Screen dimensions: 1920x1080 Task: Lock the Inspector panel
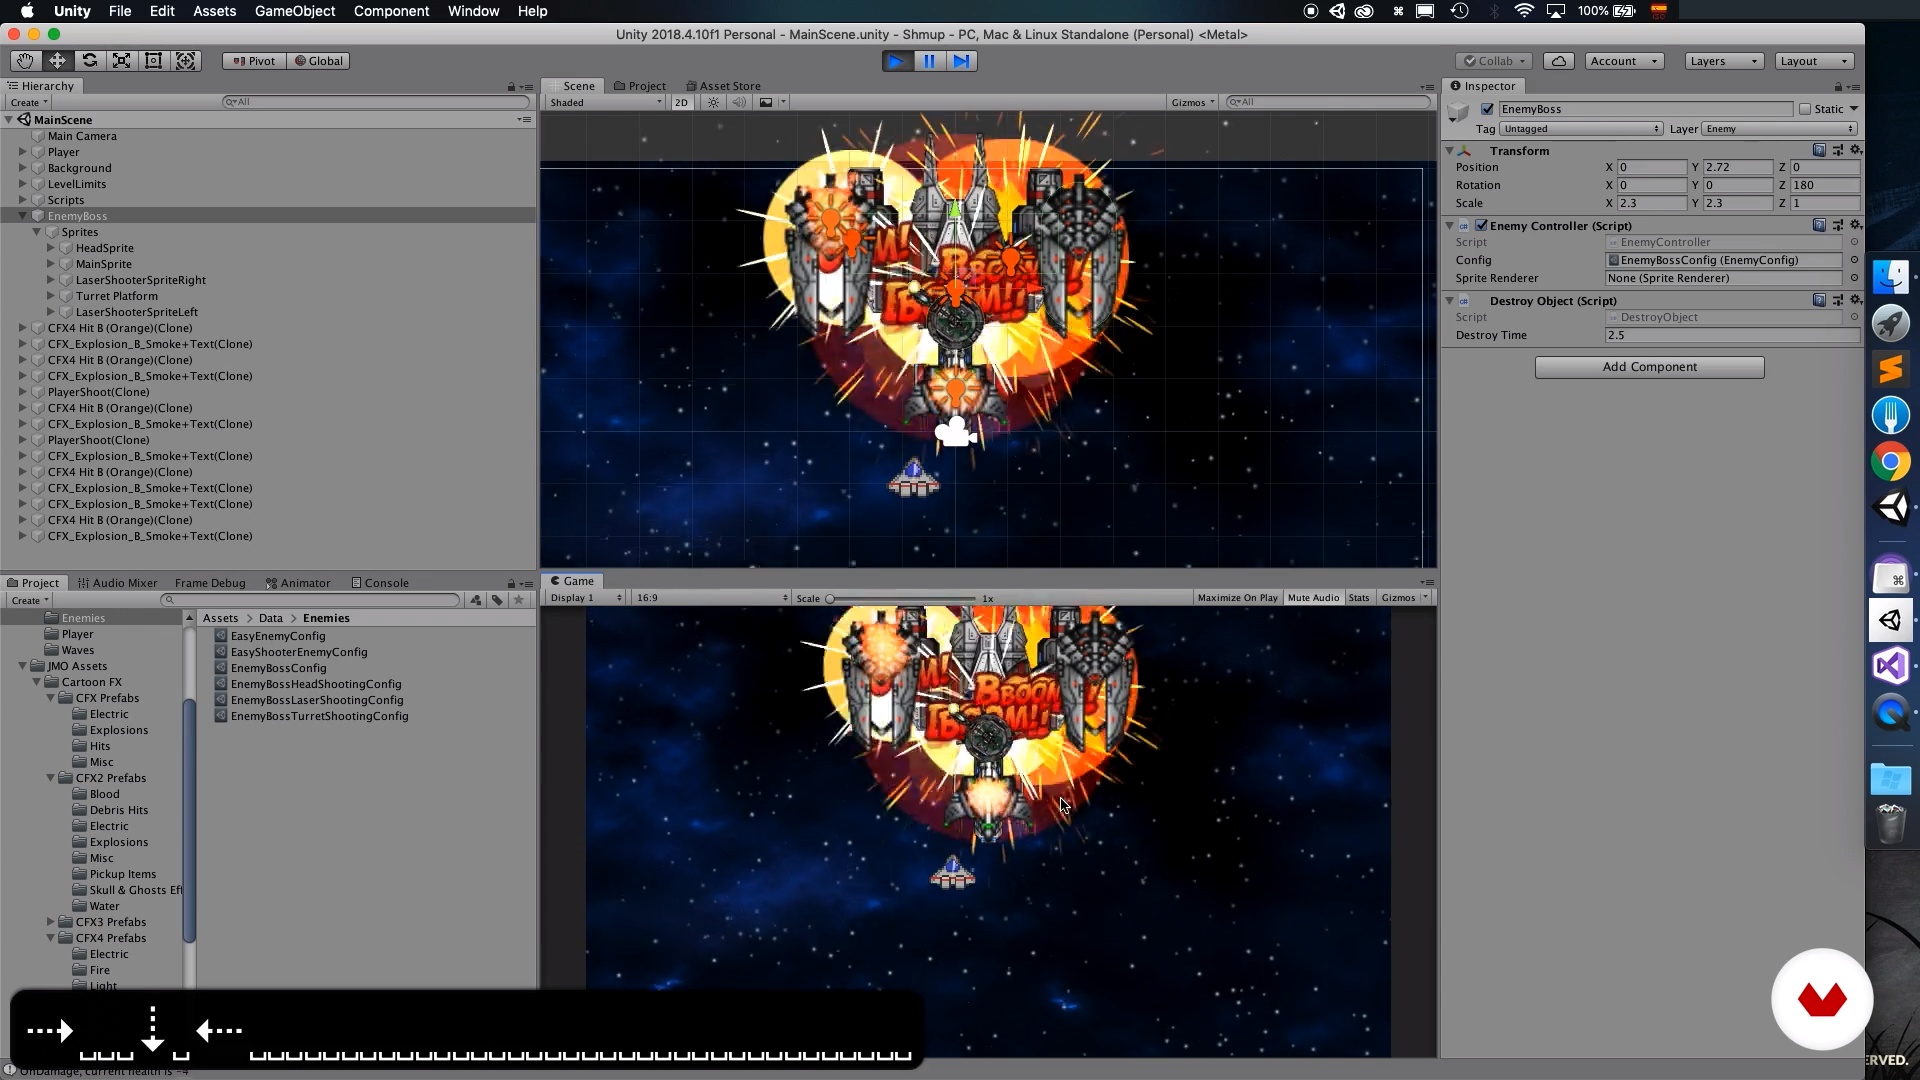(x=1838, y=87)
